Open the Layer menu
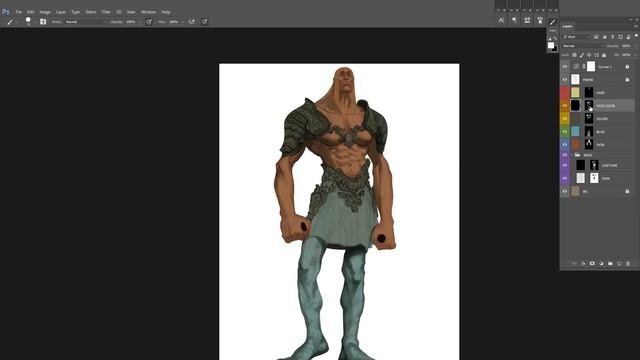Viewport: 640px width, 360px height. click(x=60, y=12)
